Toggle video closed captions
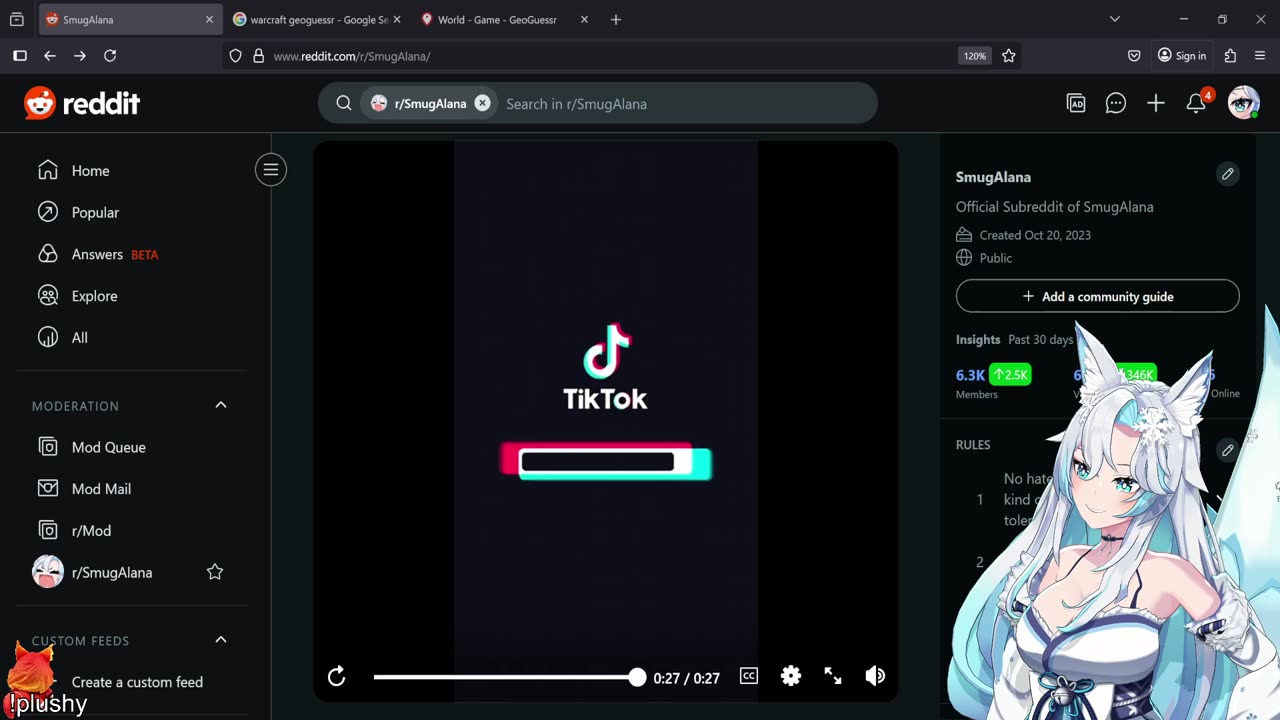The image size is (1280, 720). coord(749,676)
